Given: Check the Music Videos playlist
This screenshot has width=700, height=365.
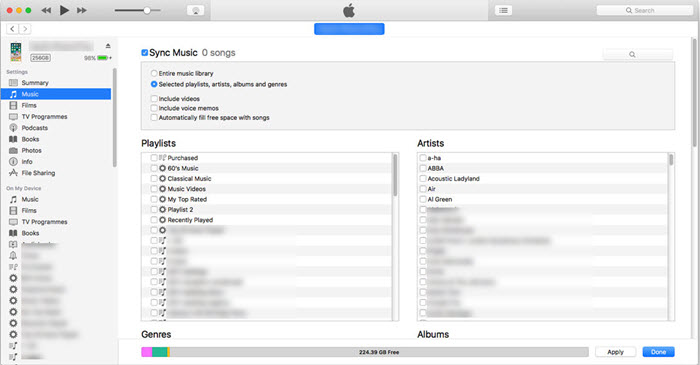Looking at the screenshot, I should pos(154,189).
